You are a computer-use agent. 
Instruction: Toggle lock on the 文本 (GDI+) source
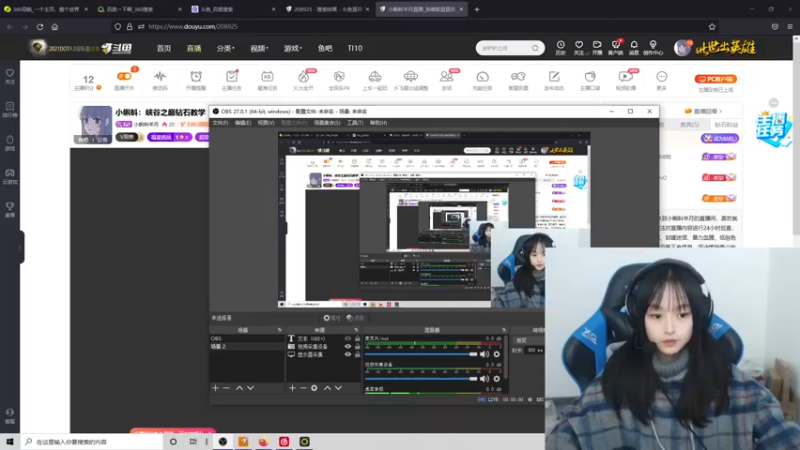(x=357, y=339)
